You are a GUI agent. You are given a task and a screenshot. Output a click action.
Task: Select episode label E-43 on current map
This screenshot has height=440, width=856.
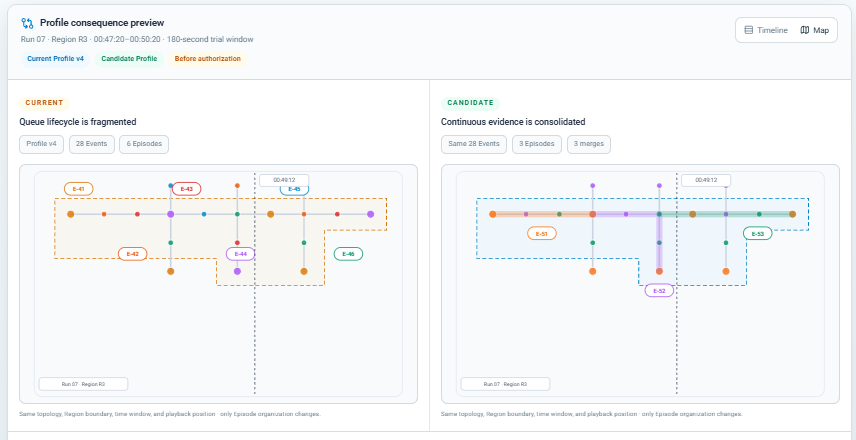pos(187,189)
